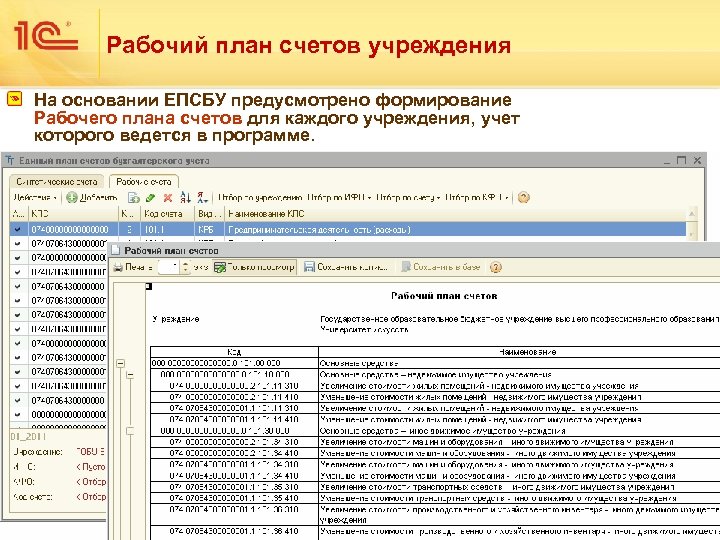Select the highlighted row with code 101.1
Screen dimensions: 720x540
click(348, 230)
